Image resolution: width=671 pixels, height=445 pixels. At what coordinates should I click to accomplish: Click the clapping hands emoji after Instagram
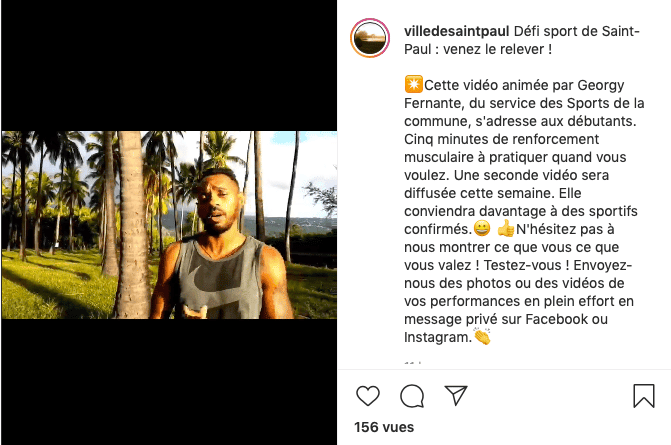482,336
